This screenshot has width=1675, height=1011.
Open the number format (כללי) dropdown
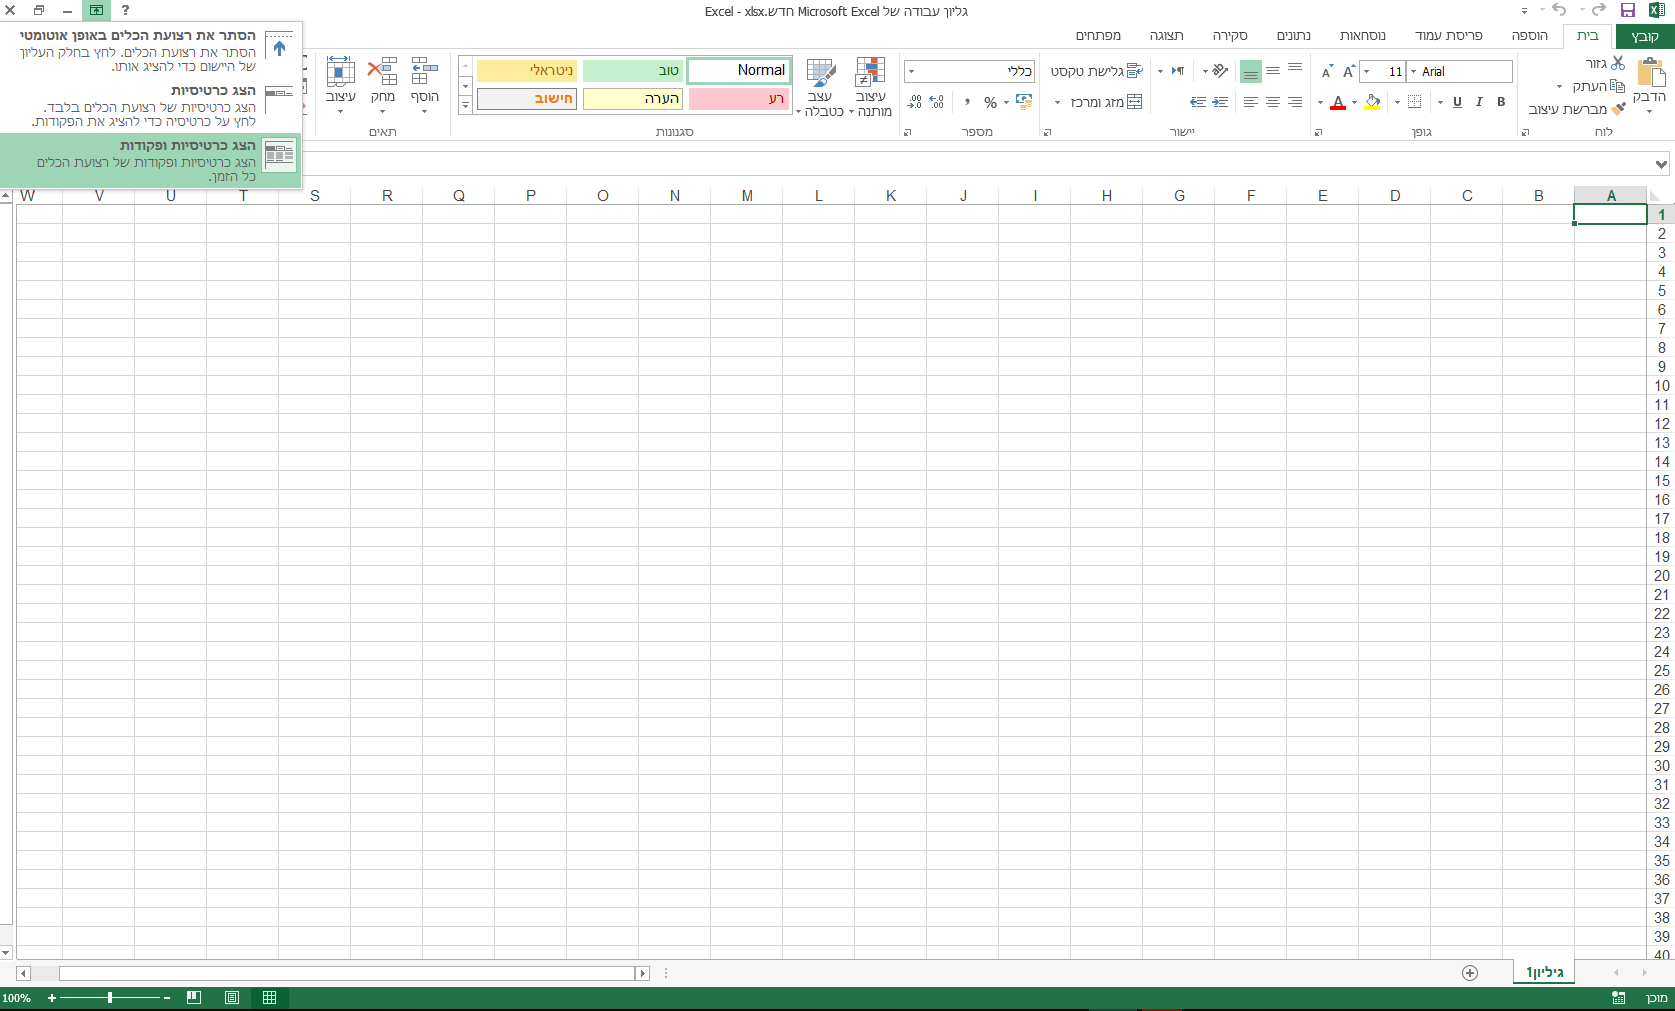[911, 71]
